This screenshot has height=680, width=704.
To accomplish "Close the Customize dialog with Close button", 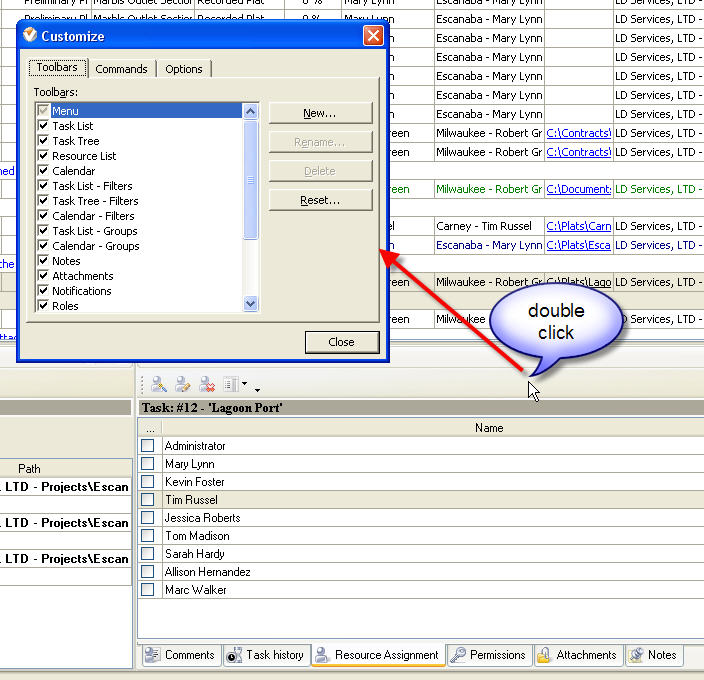I will pos(341,342).
